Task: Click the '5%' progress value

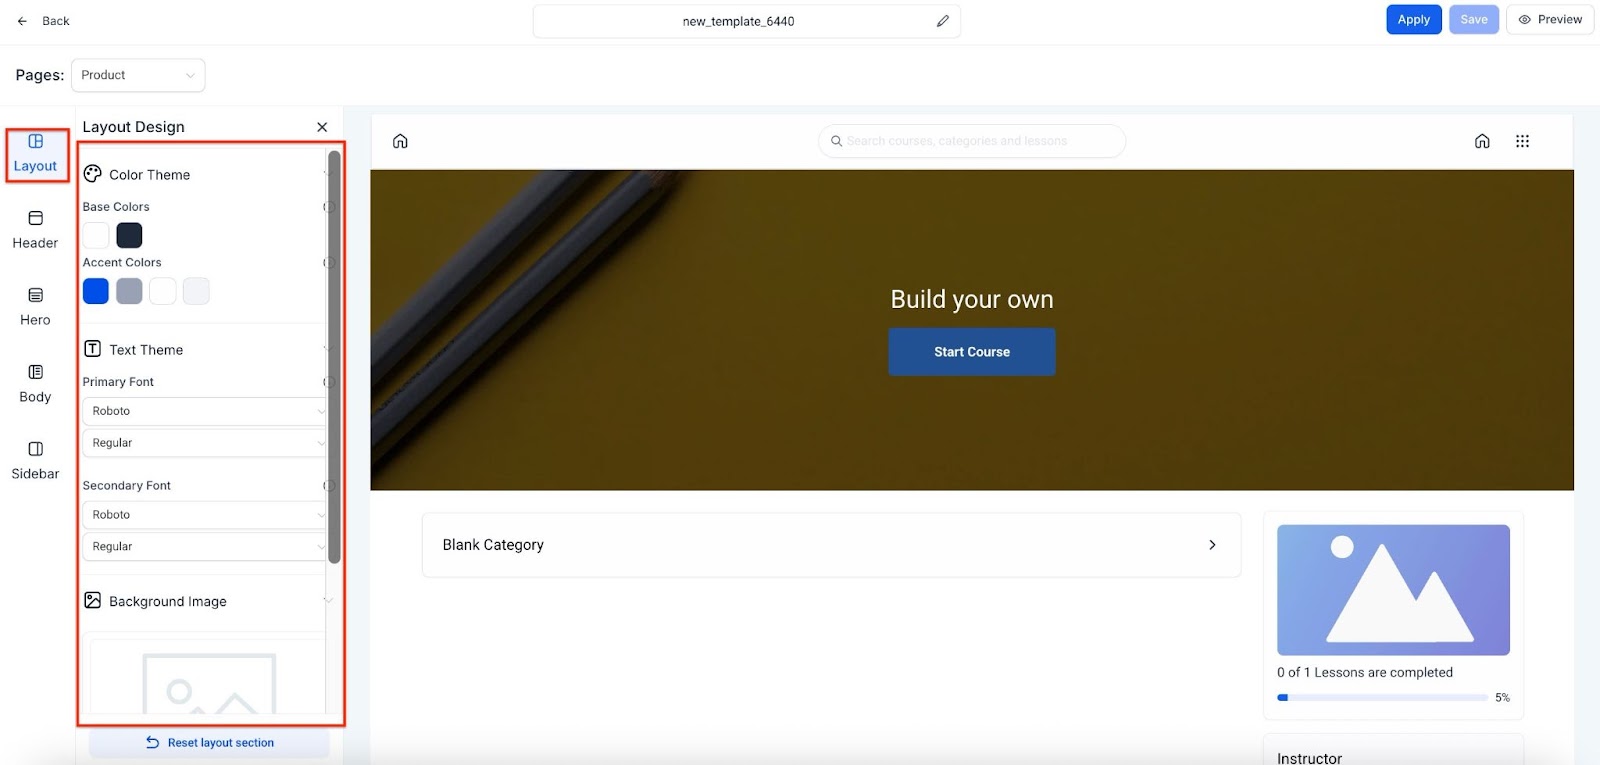Action: pyautogui.click(x=1502, y=698)
